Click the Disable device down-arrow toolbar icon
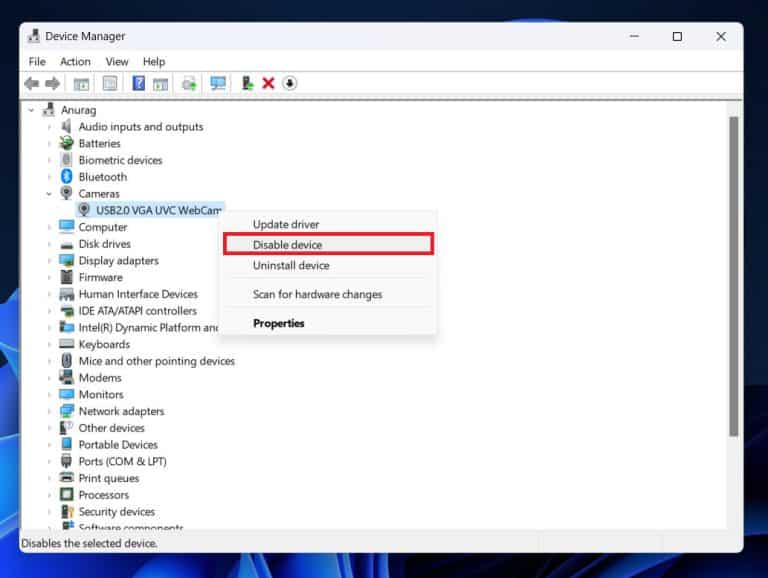 (289, 83)
